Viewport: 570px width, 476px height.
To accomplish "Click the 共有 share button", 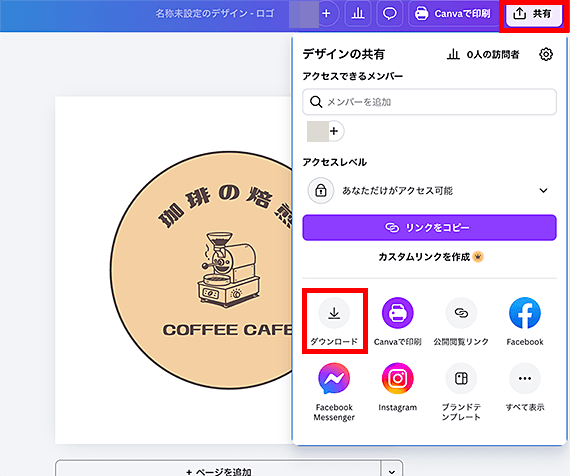I will coord(534,14).
